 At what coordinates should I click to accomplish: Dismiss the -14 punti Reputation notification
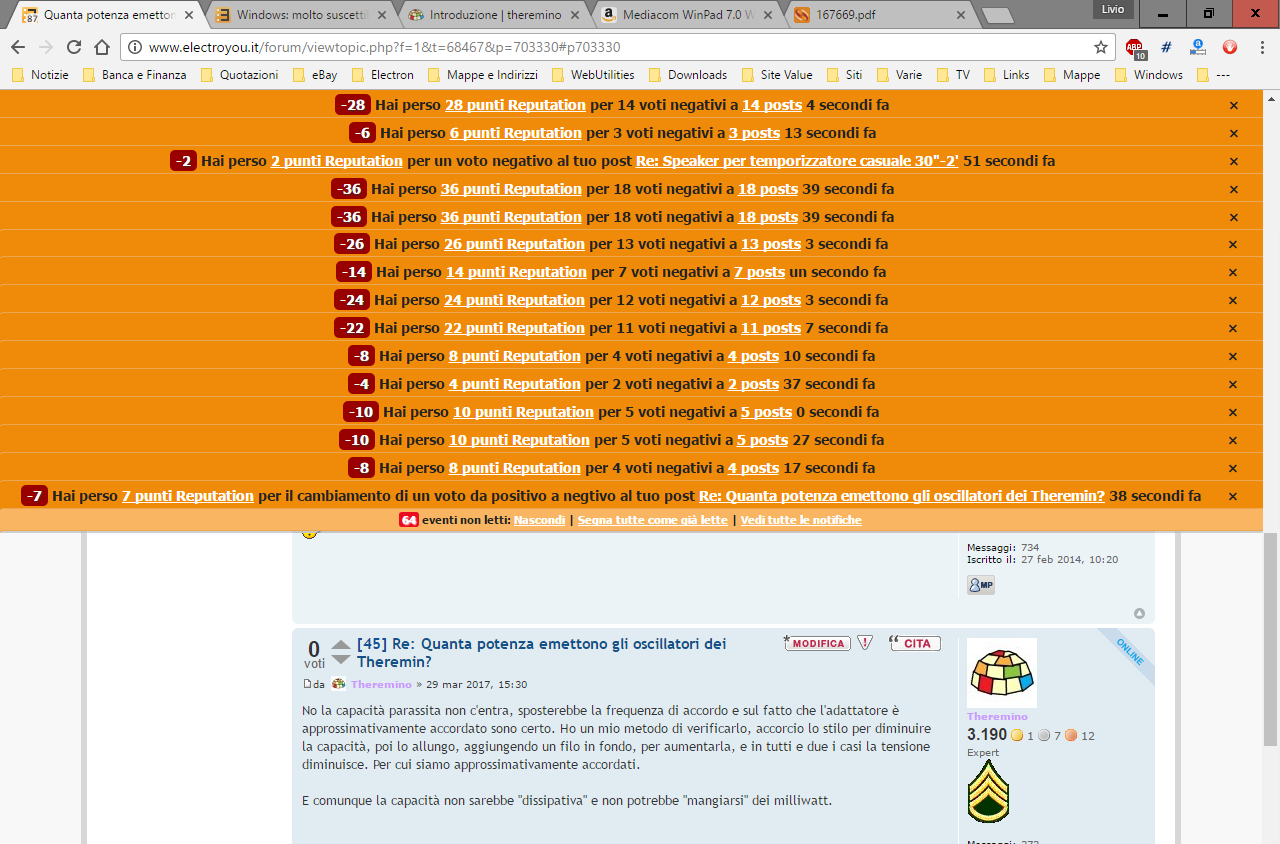1233,272
